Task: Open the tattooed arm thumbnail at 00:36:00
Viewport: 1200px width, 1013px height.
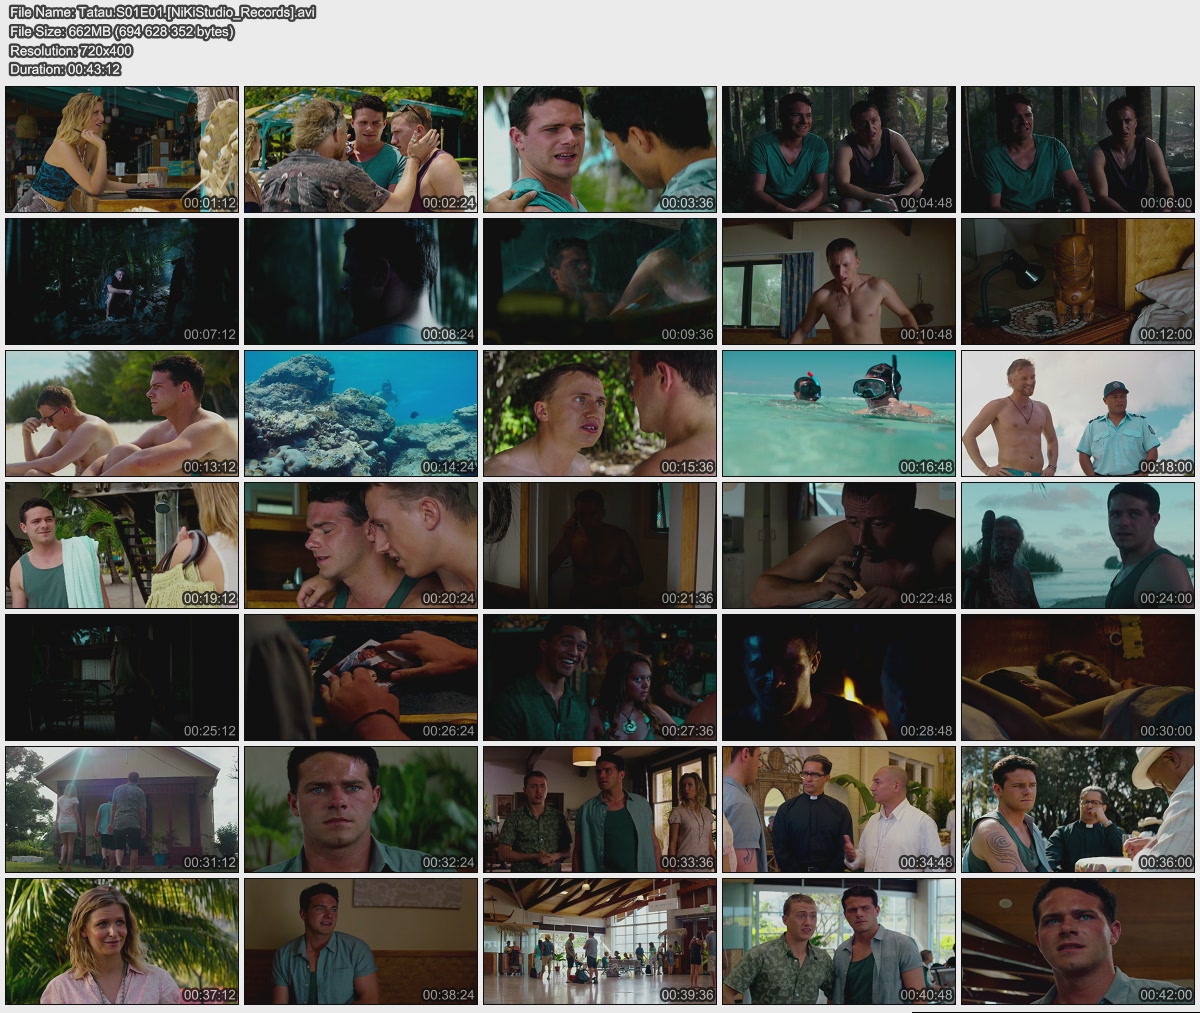Action: coord(1078,810)
